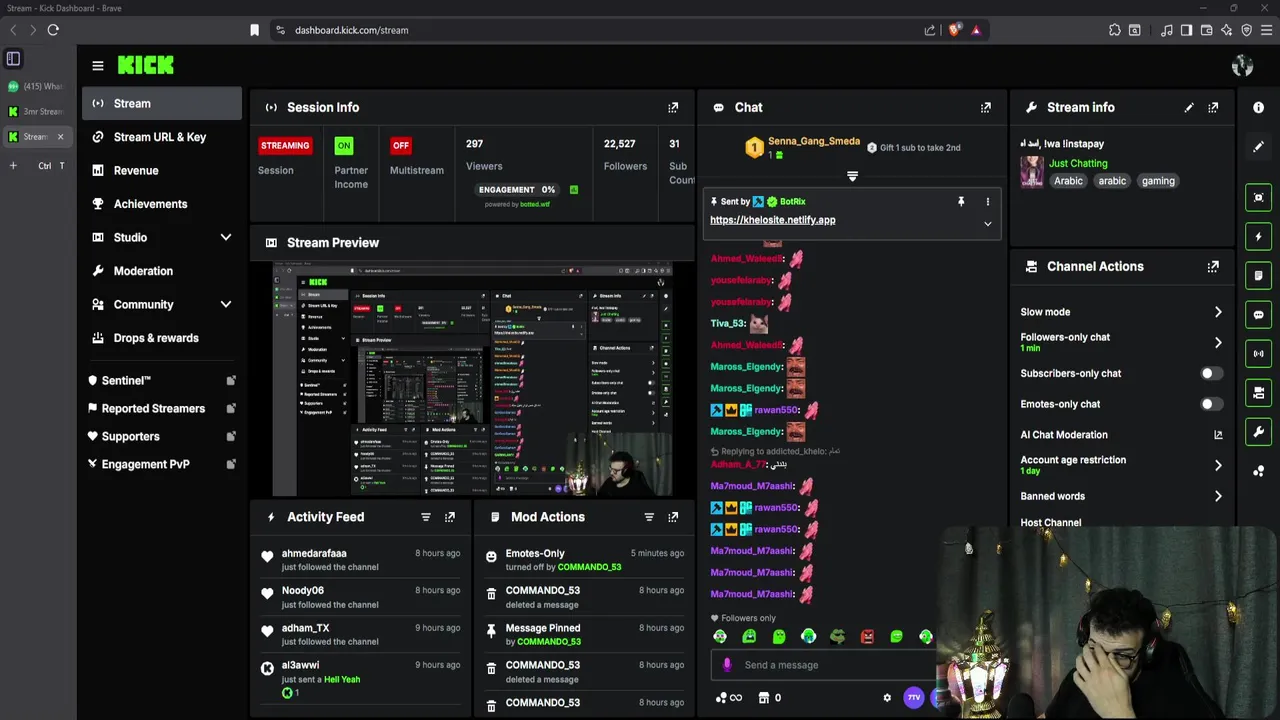Open Stream URL & Key page
The height and width of the screenshot is (720, 1280).
(162, 137)
